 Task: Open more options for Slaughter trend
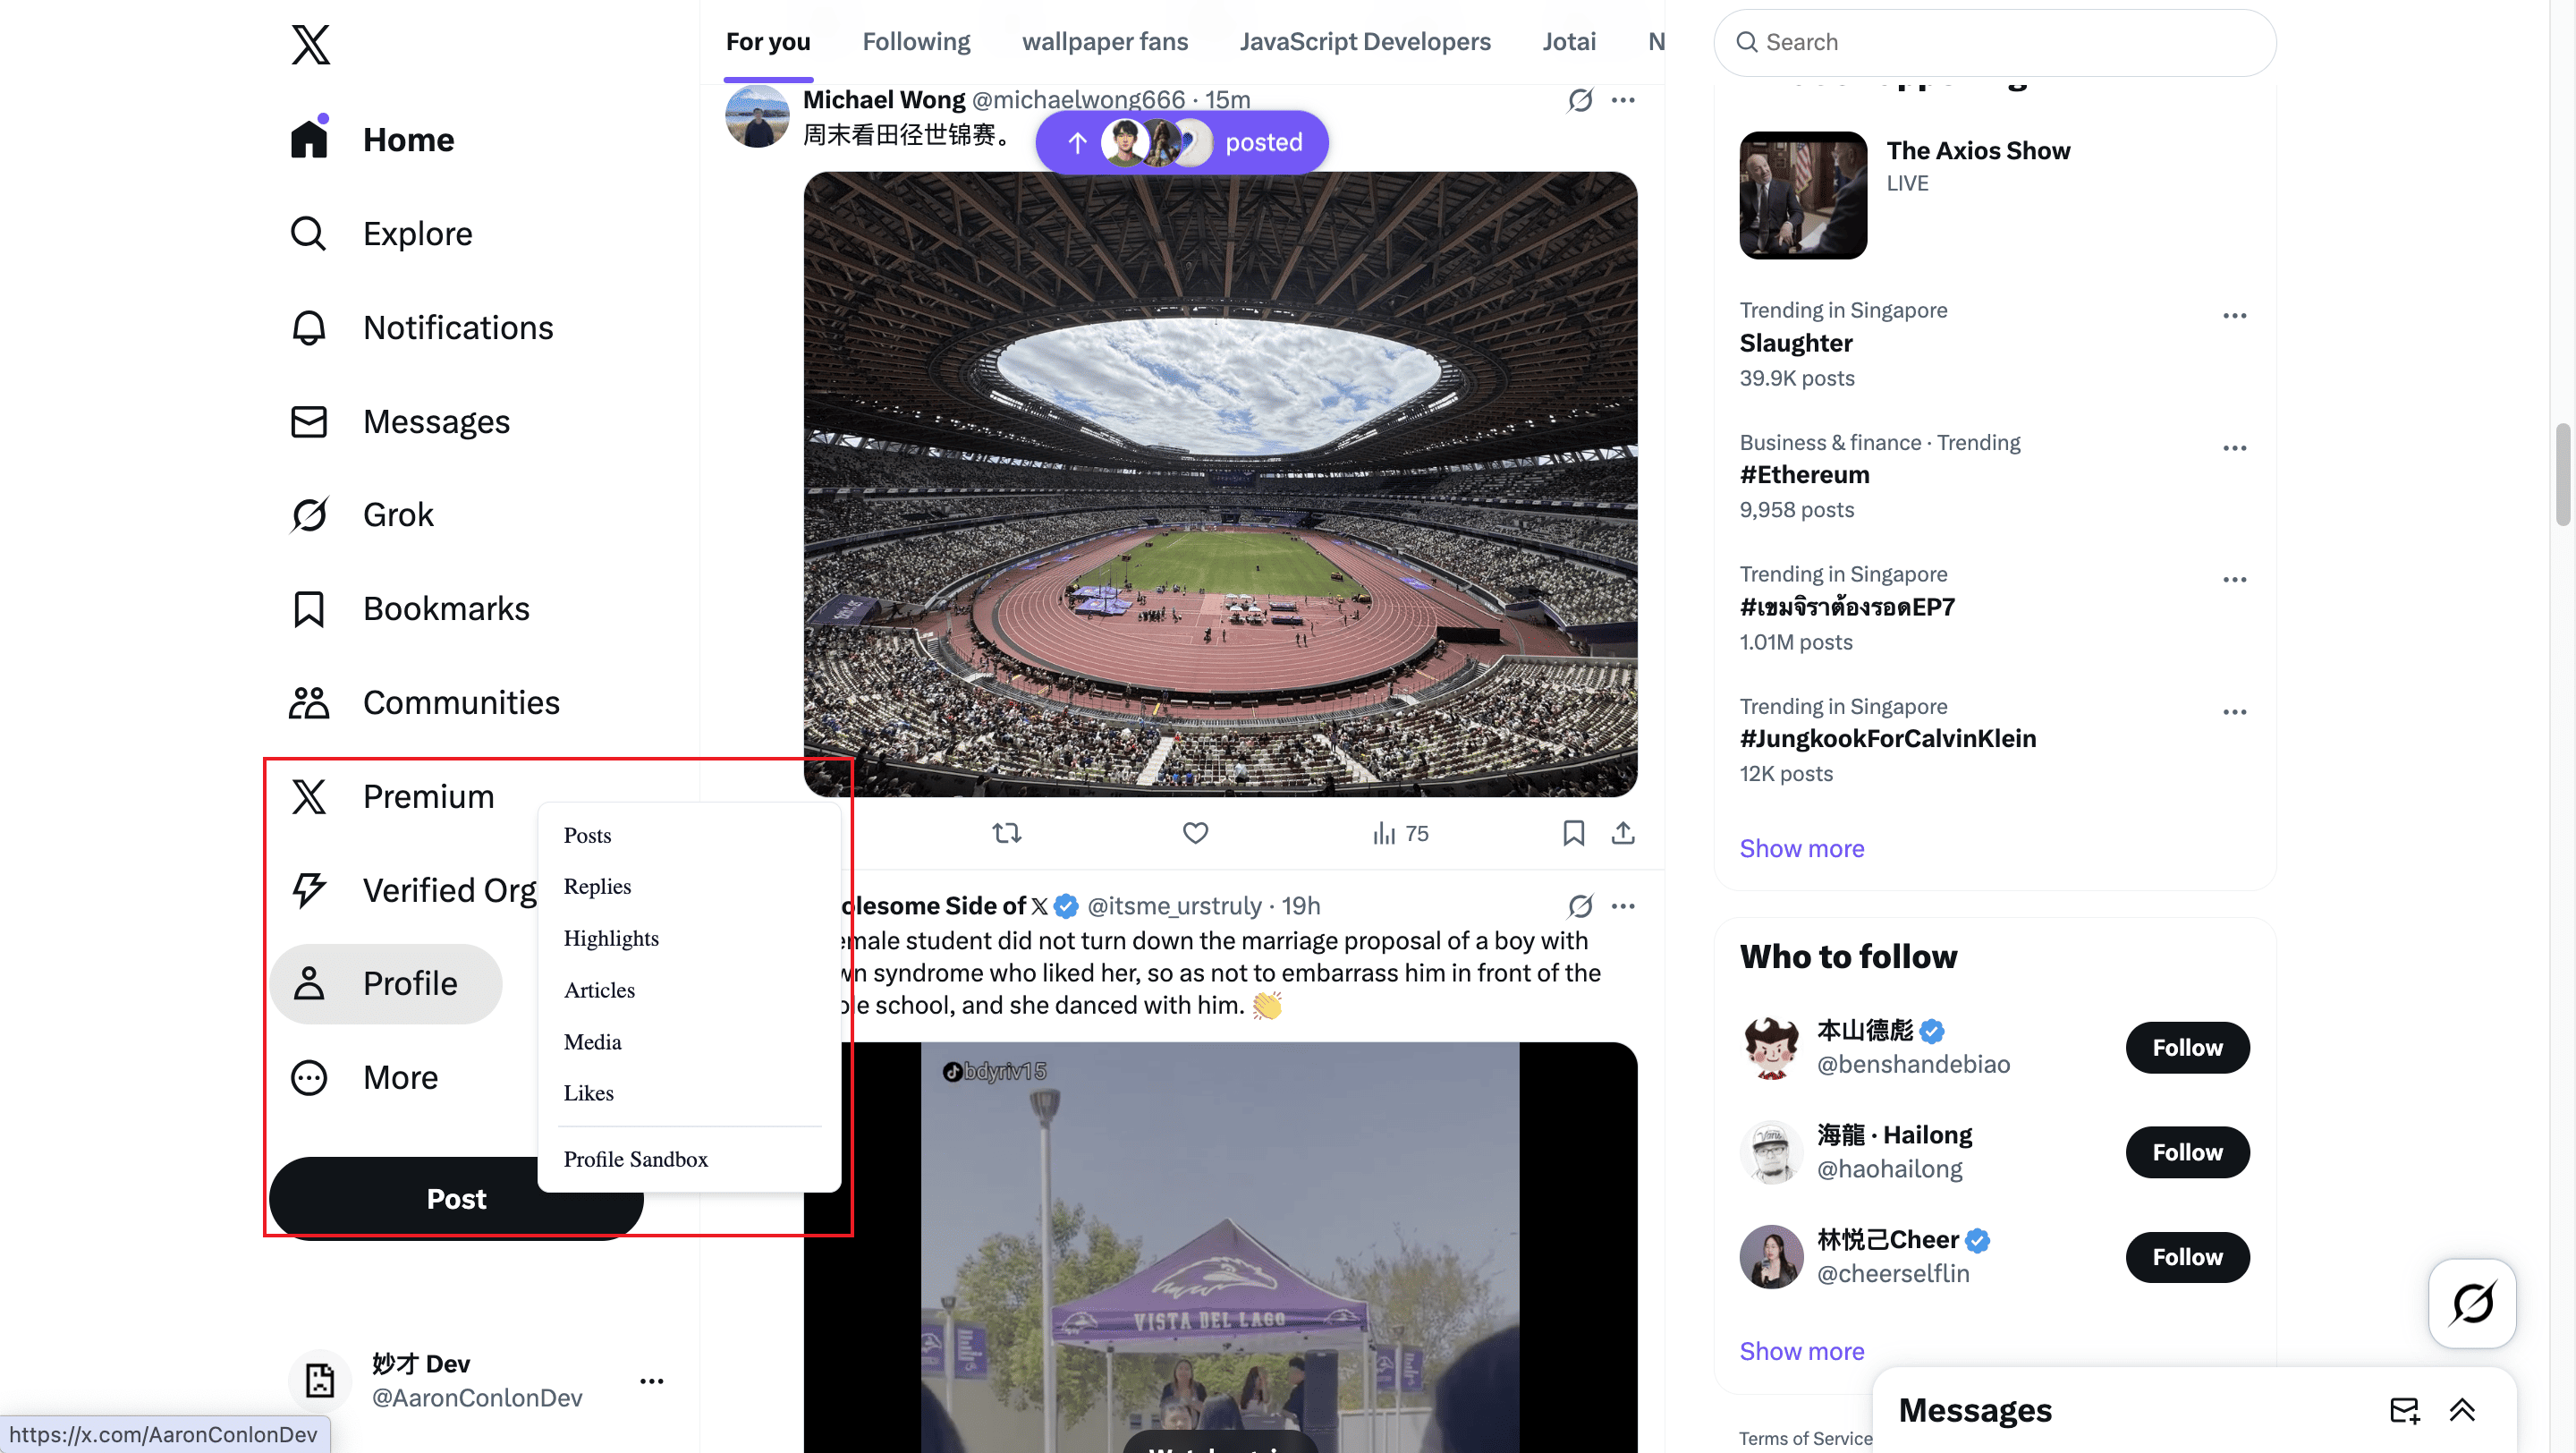point(2234,316)
